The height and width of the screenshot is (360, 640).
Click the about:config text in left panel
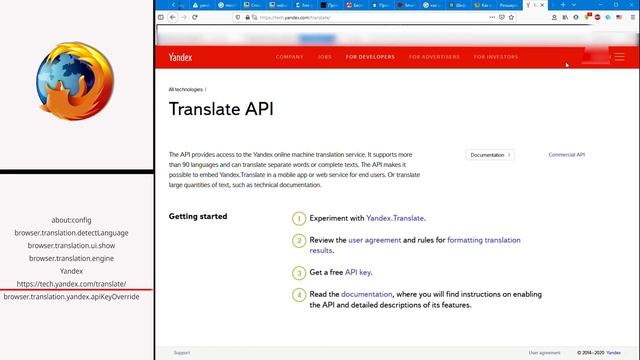pos(71,220)
